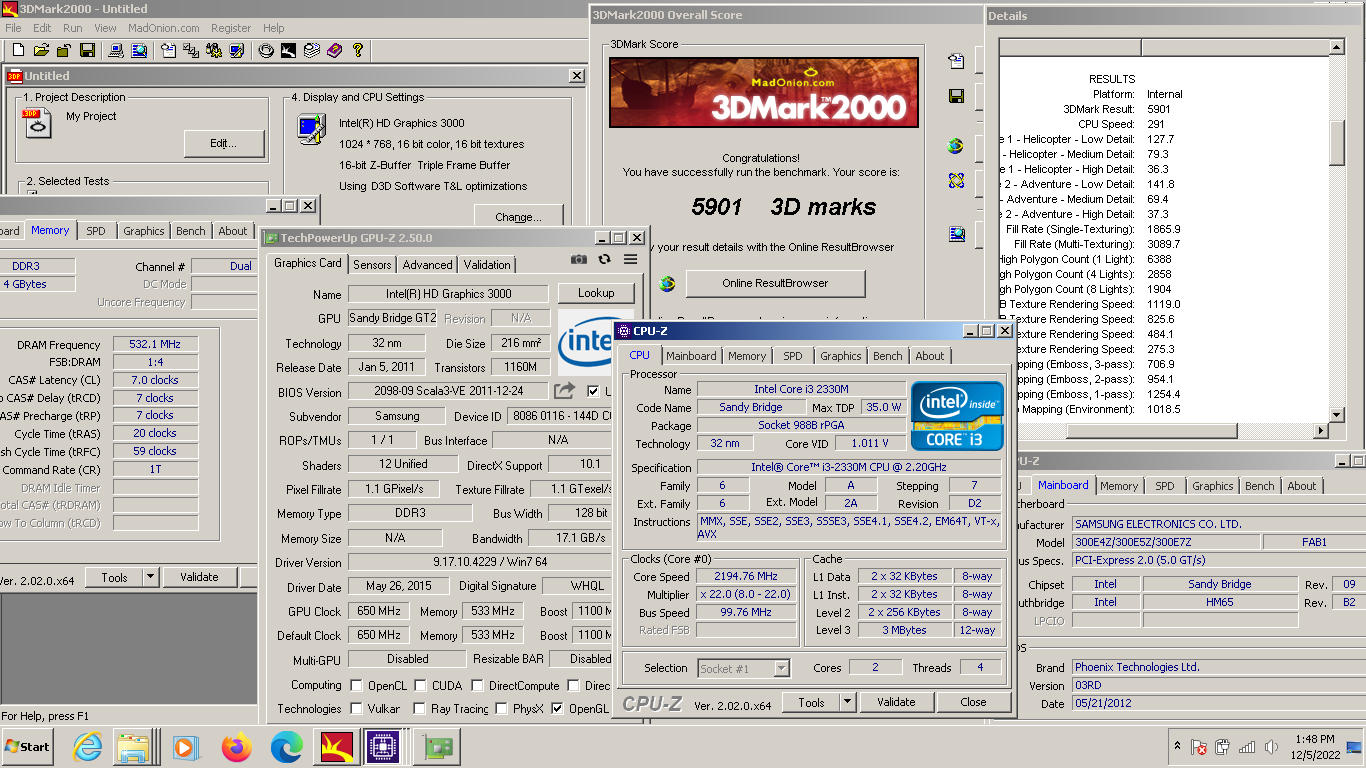Click the Online ResultBrowser button
This screenshot has width=1366, height=768.
tap(775, 283)
